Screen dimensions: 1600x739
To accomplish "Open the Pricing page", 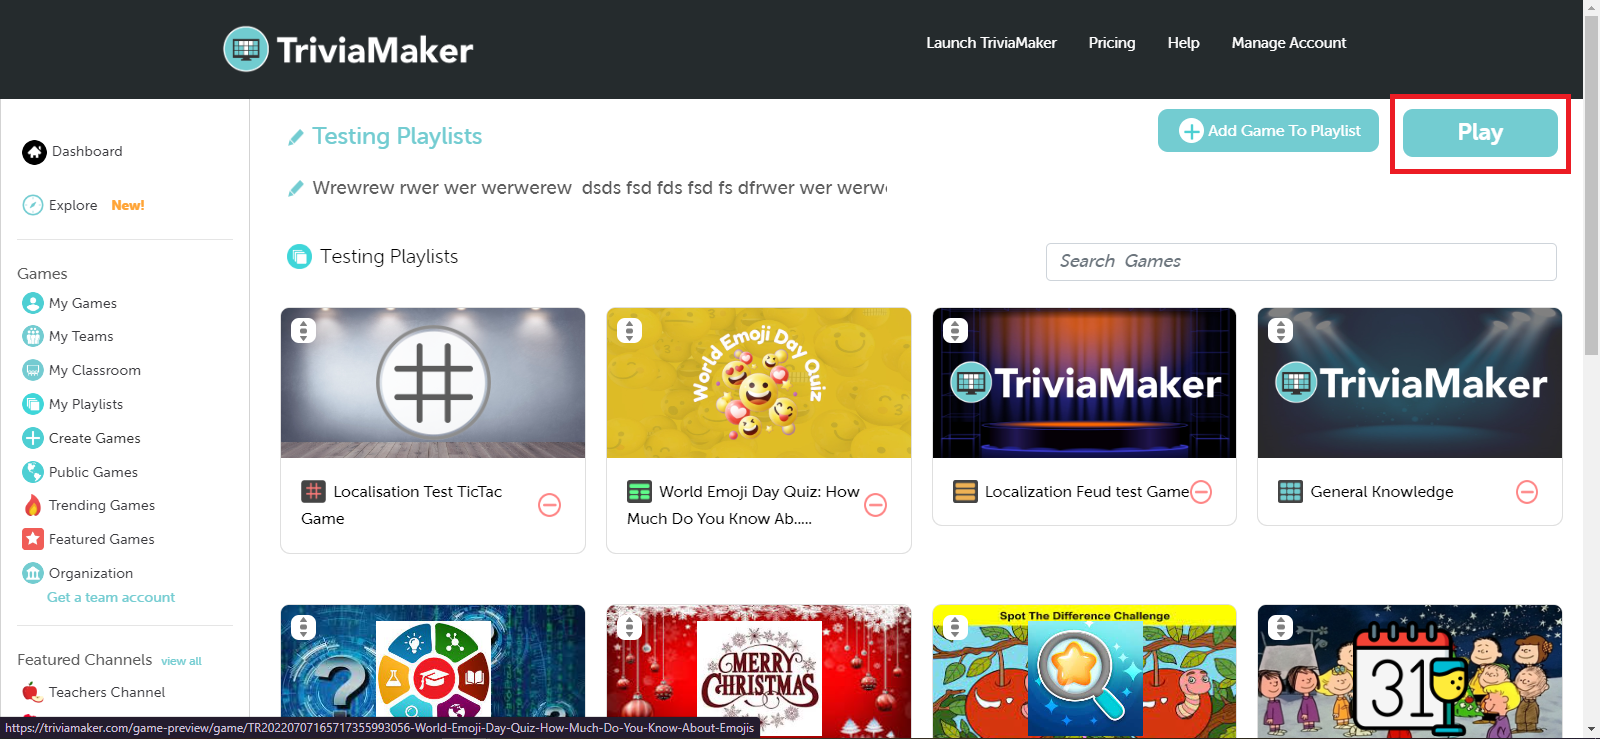I will pyautogui.click(x=1112, y=43).
